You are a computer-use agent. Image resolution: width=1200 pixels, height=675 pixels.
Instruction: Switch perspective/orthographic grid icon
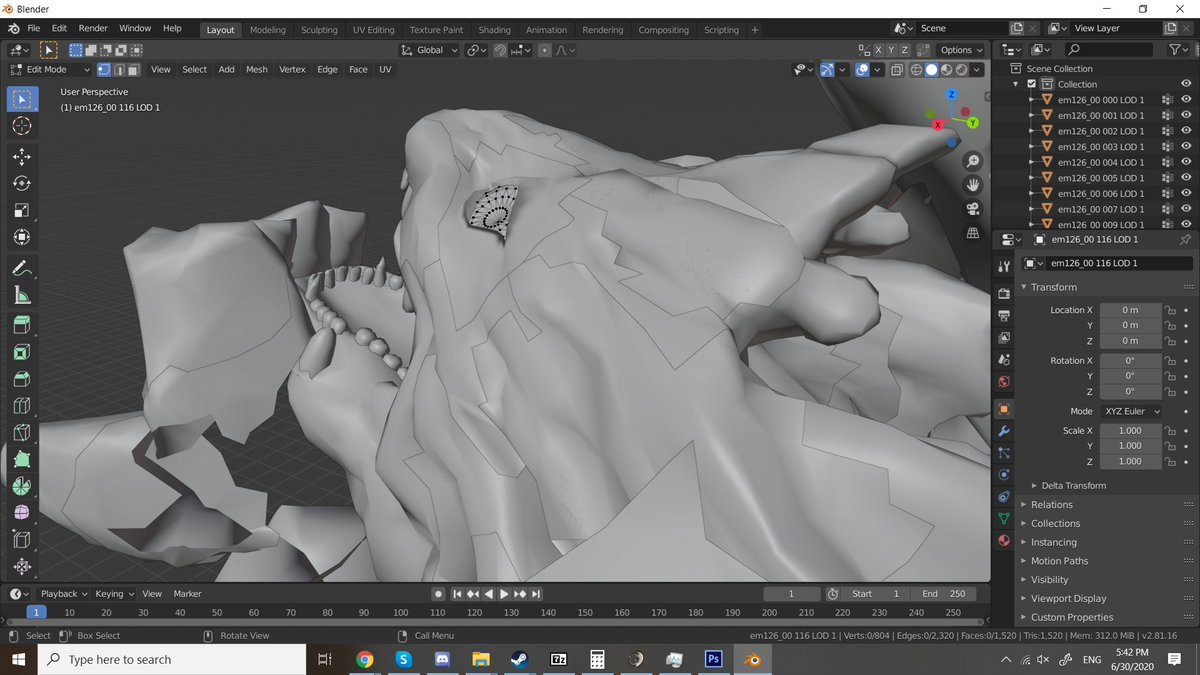(x=972, y=233)
